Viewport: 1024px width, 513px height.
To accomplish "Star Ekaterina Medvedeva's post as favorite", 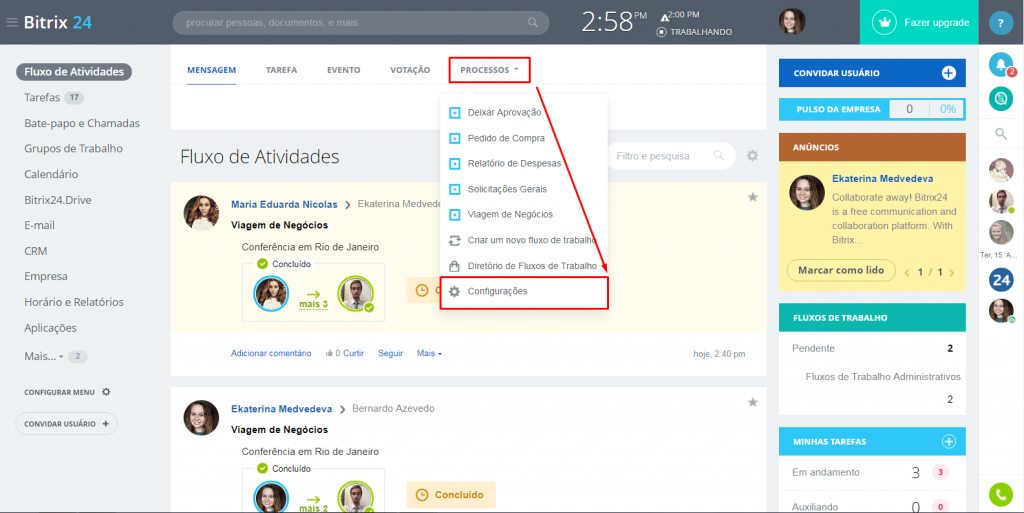I will [752, 402].
